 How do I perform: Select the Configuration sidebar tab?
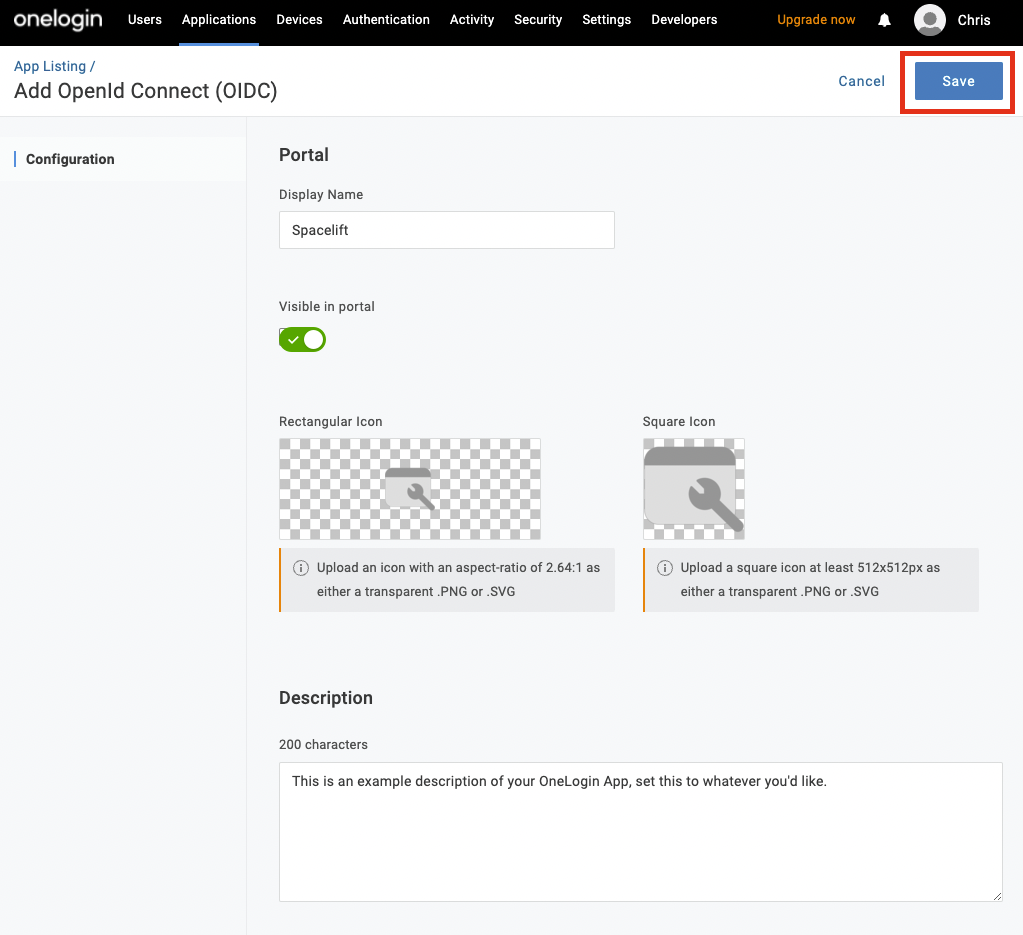(x=69, y=158)
